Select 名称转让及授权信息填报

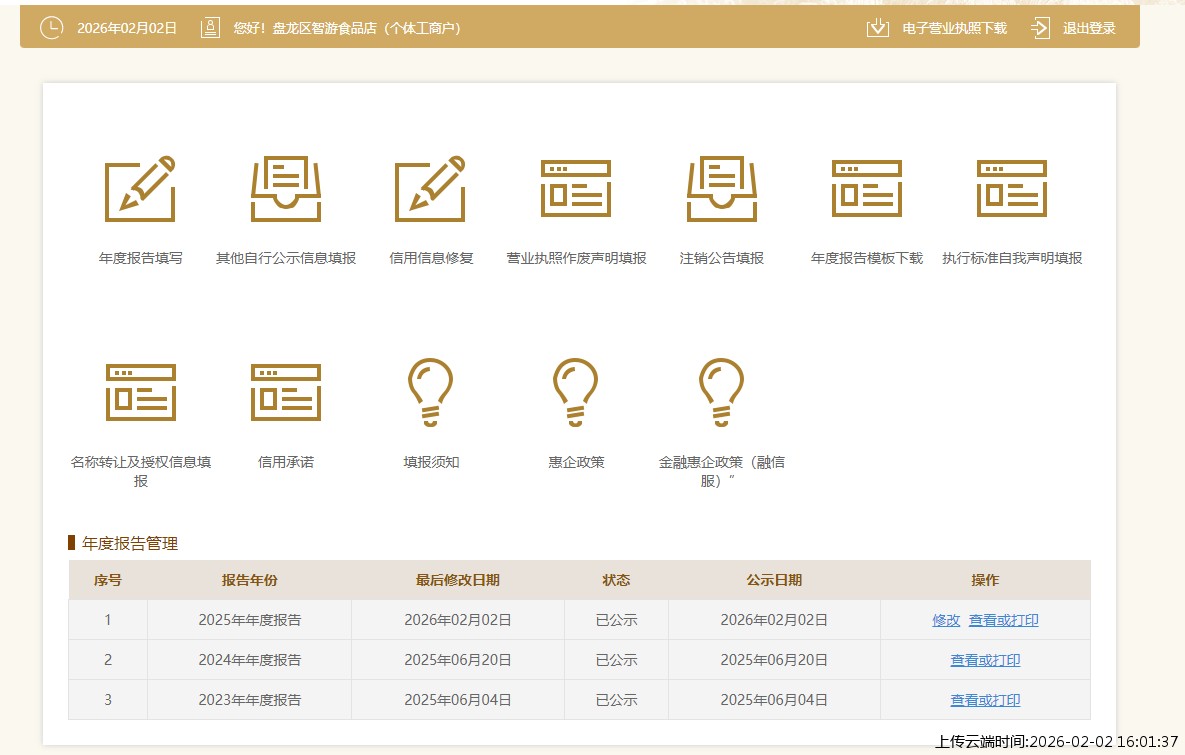[140, 392]
